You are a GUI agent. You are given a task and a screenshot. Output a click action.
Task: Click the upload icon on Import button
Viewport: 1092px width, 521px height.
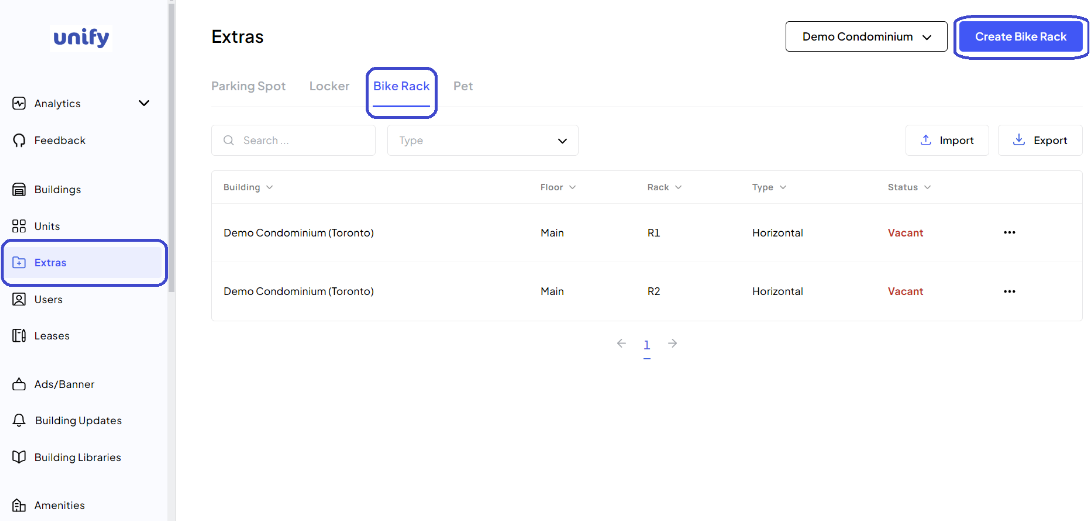926,140
